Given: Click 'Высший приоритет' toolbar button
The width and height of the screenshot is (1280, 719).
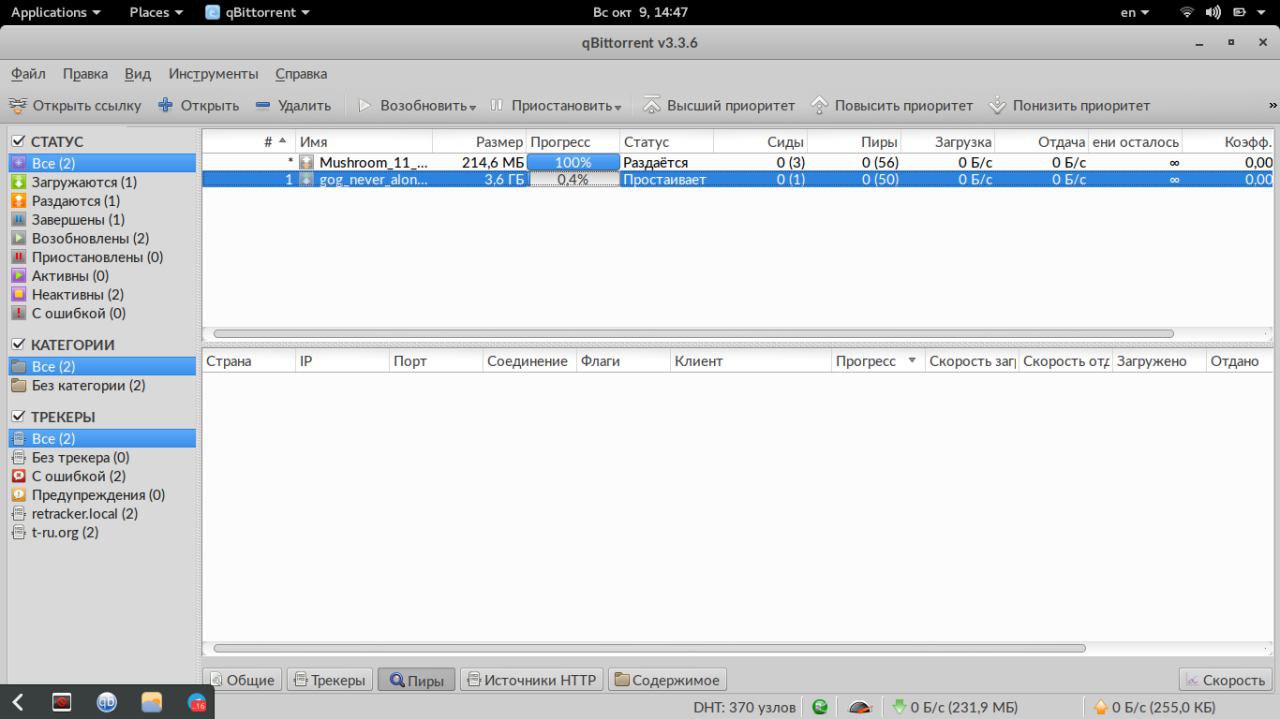Looking at the screenshot, I should pos(719,105).
